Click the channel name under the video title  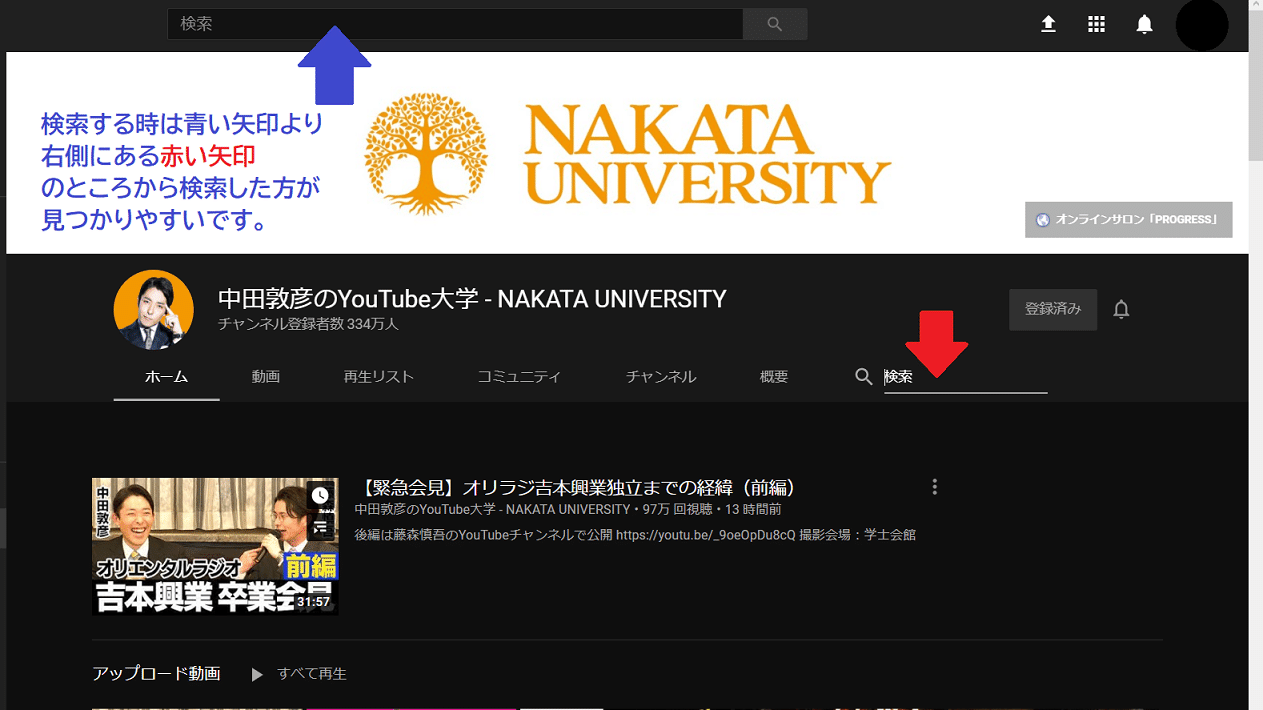(492, 510)
